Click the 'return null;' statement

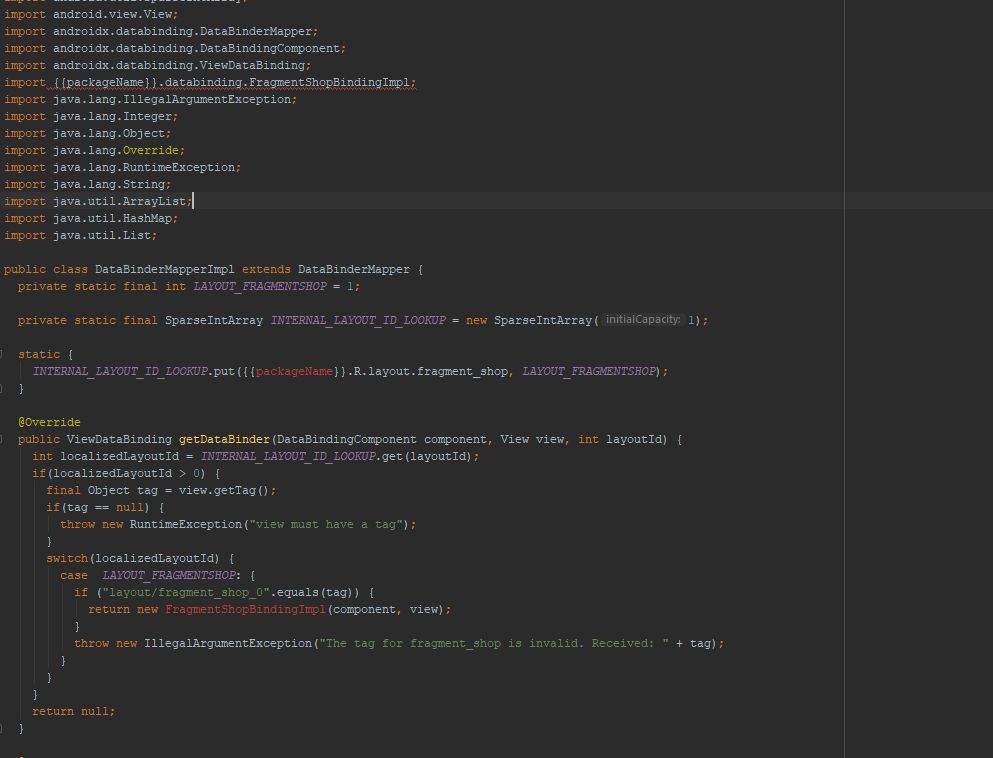pyautogui.click(x=73, y=712)
